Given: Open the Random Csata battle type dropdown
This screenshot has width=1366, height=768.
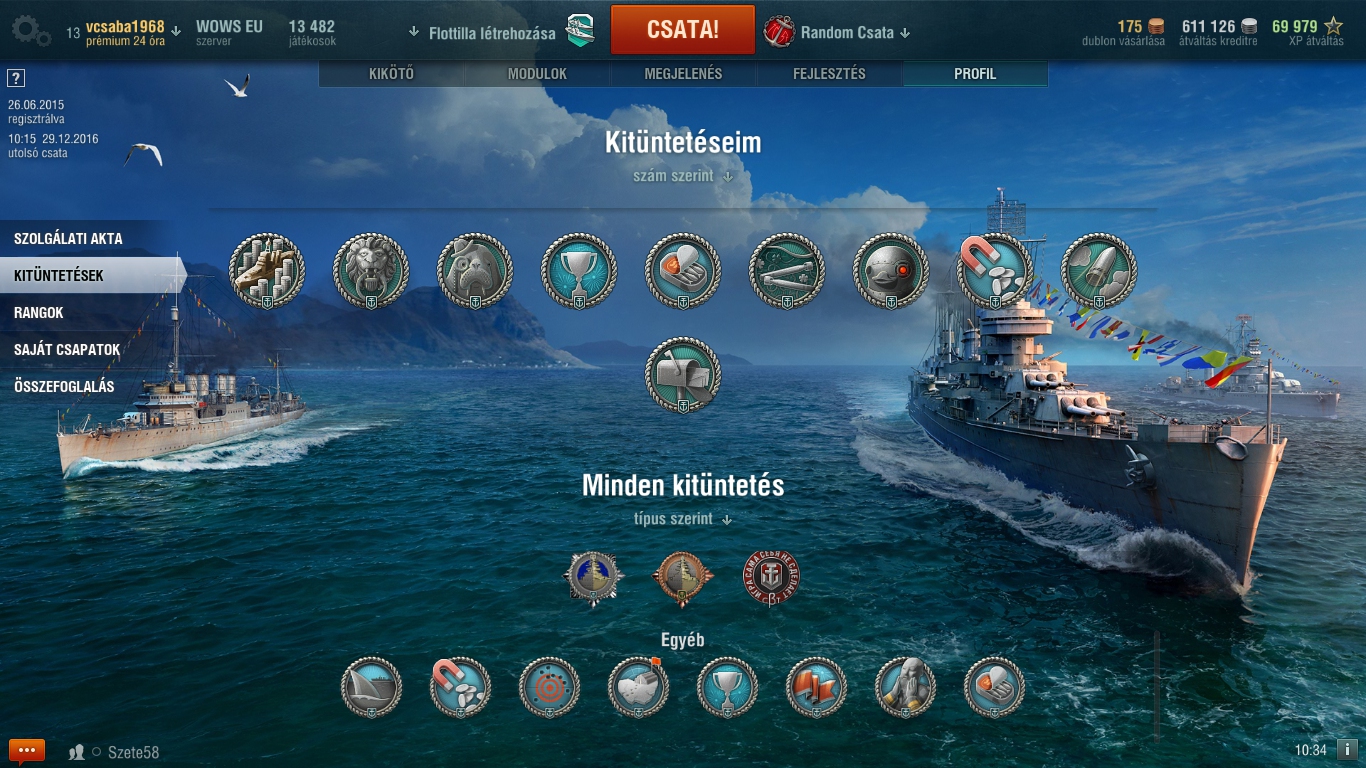Looking at the screenshot, I should [855, 33].
